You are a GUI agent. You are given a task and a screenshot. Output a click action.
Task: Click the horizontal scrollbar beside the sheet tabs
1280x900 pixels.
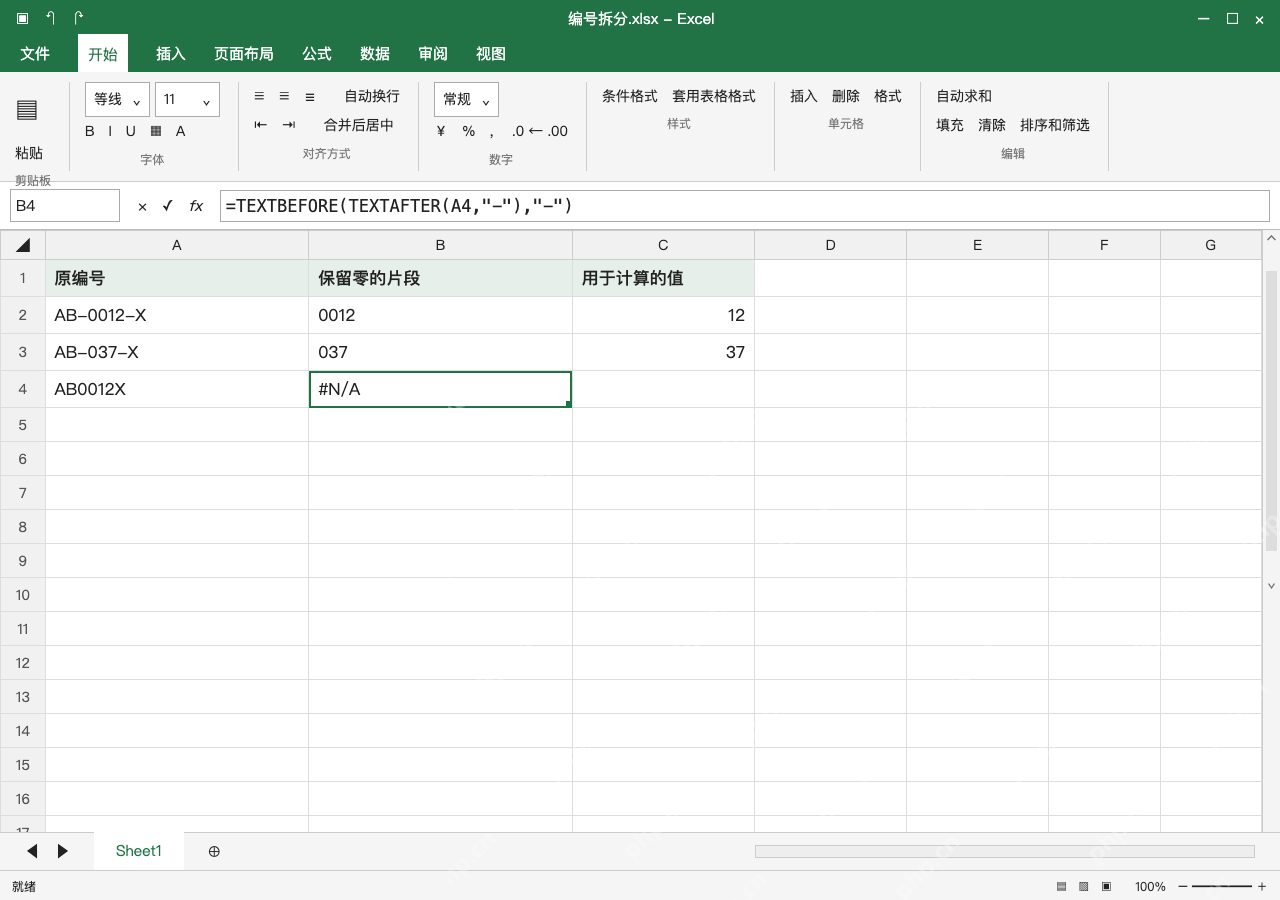tap(1004, 851)
